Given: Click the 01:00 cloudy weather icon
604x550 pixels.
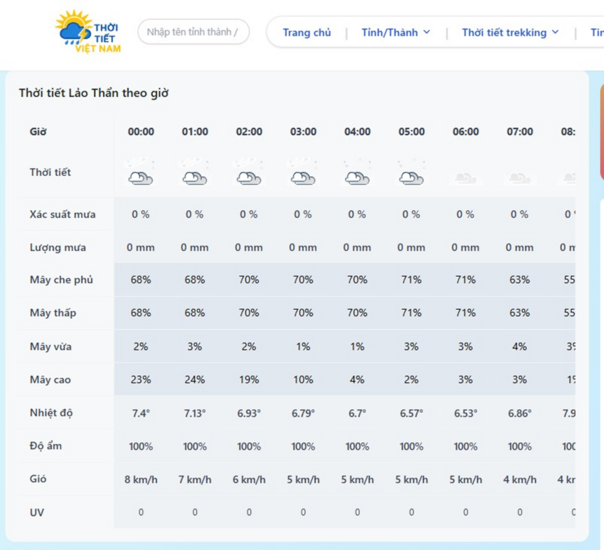Looking at the screenshot, I should pos(195,177).
